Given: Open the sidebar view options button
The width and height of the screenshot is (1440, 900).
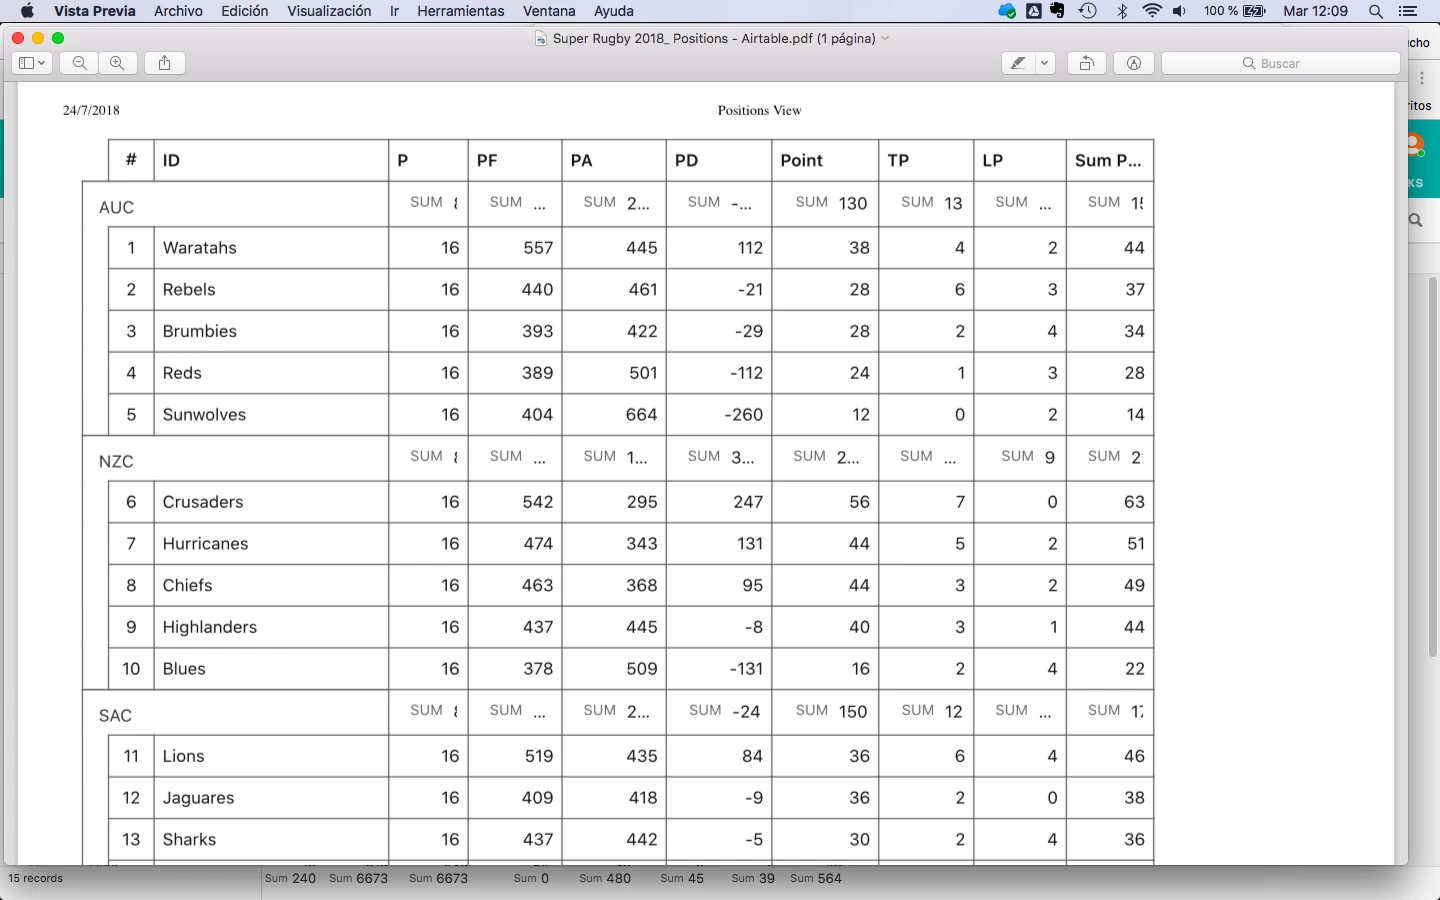Looking at the screenshot, I should click(x=32, y=63).
